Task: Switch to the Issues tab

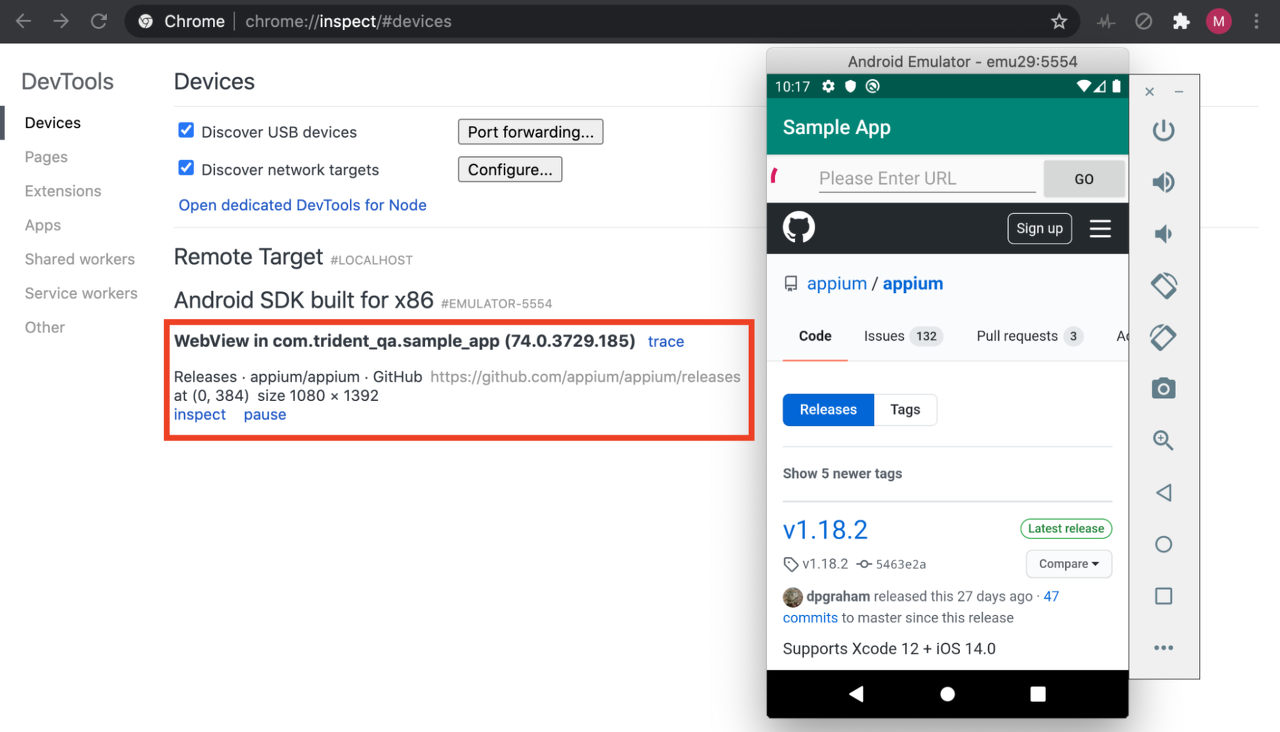Action: [x=882, y=336]
